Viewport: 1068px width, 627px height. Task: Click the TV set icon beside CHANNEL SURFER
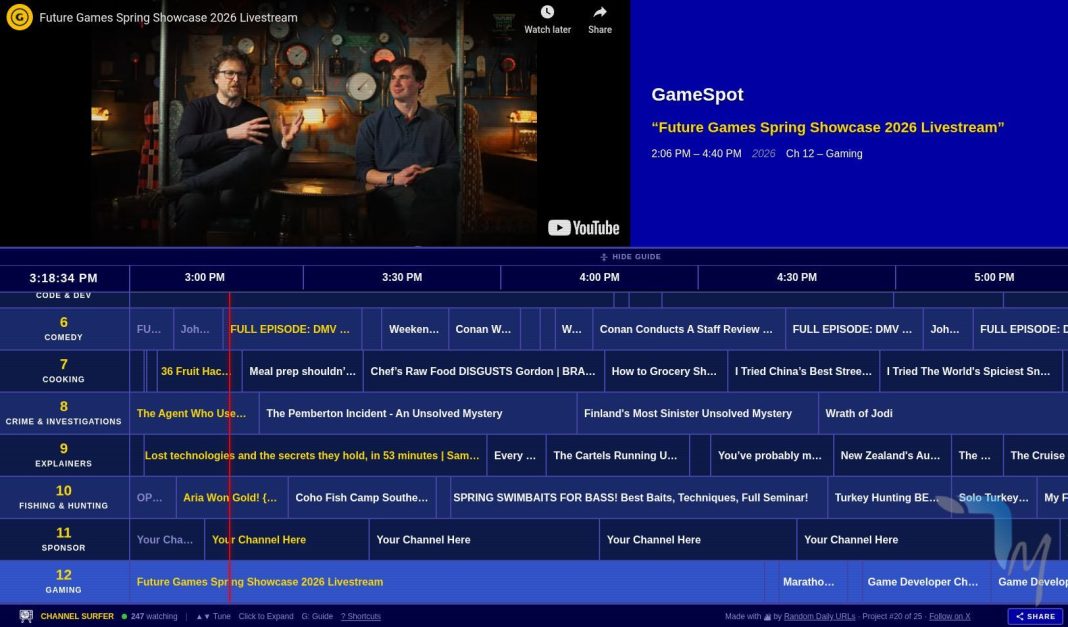pos(24,616)
